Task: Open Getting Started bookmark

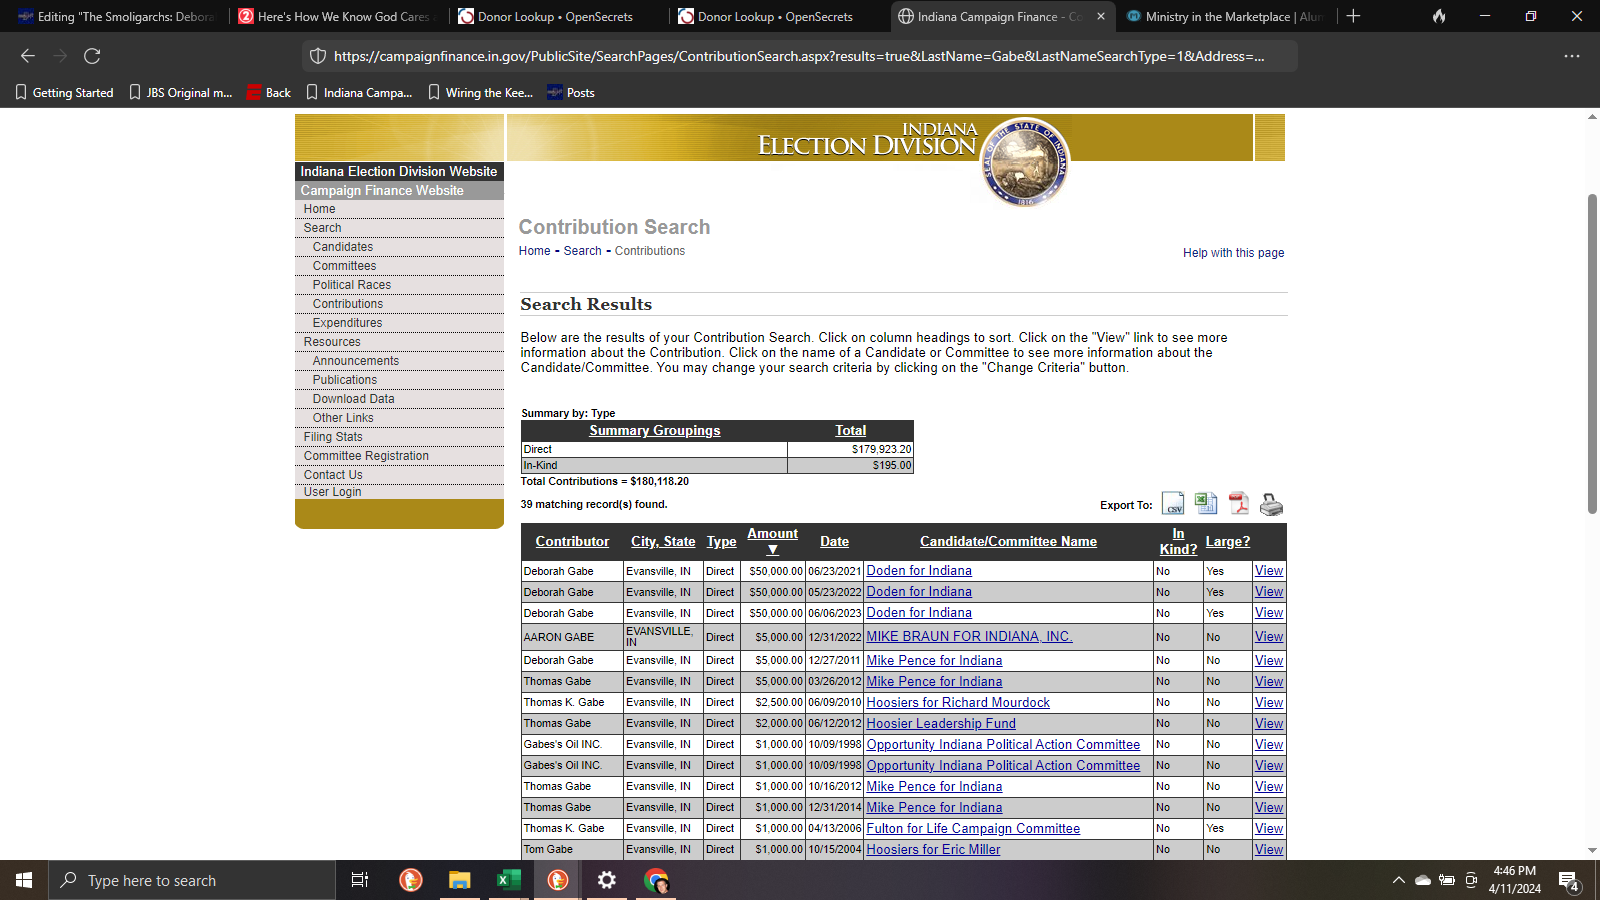Action: pos(64,93)
